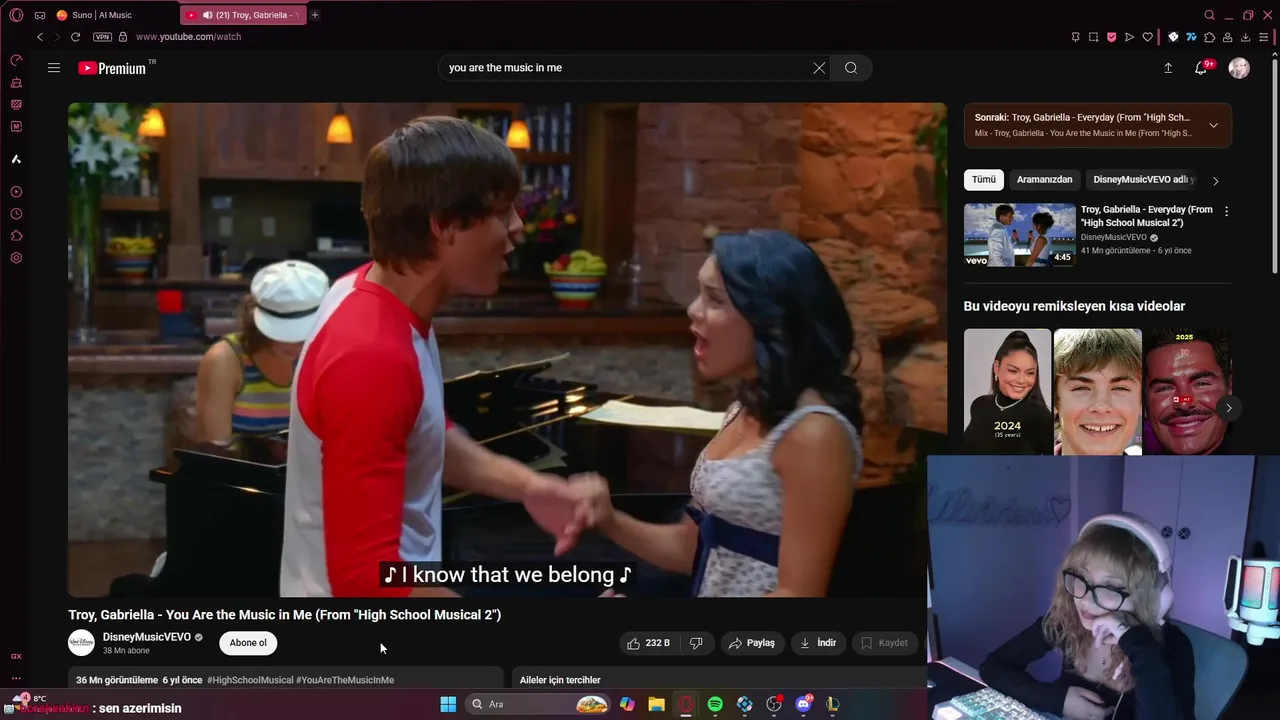Screen dimensions: 1280x720
Task: Like the video with 232 B
Action: coord(648,643)
